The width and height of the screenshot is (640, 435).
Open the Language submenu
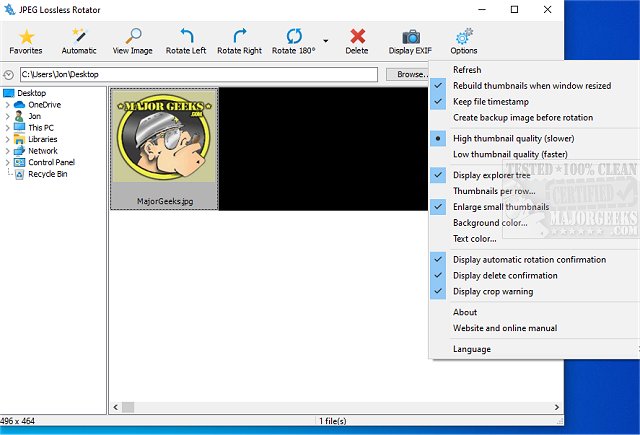tap(535, 349)
